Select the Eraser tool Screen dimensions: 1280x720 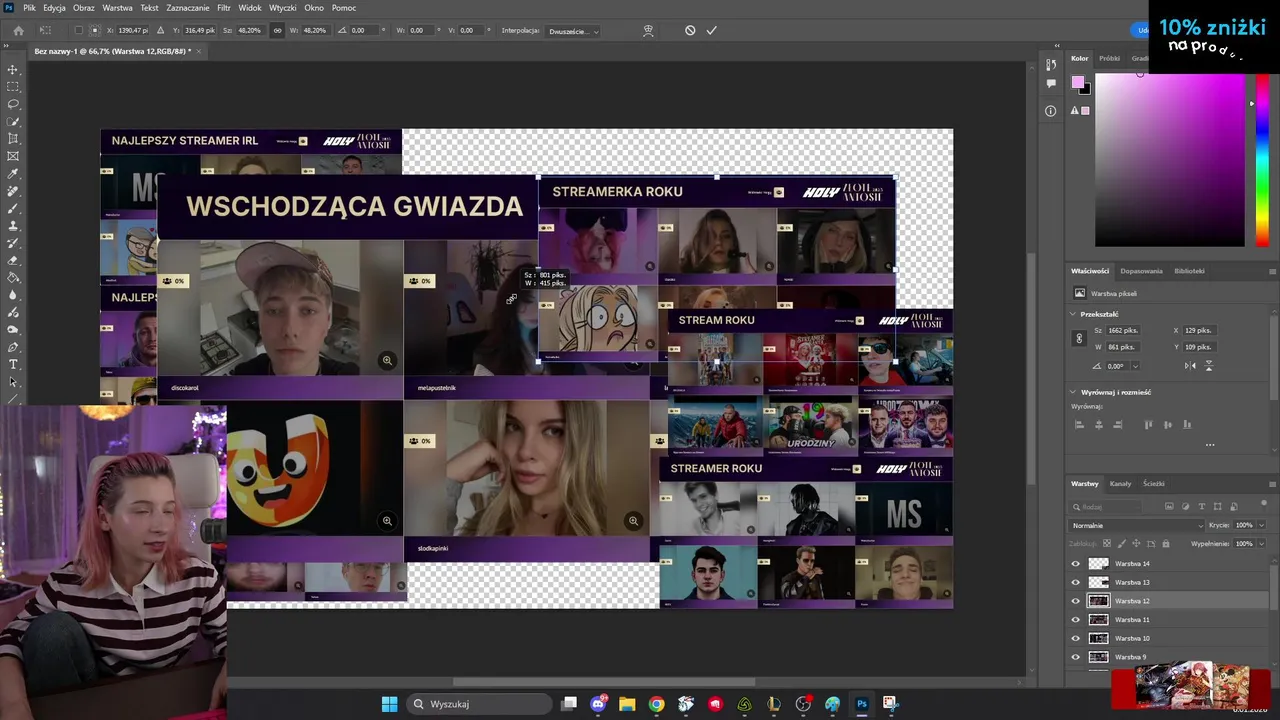(13, 260)
